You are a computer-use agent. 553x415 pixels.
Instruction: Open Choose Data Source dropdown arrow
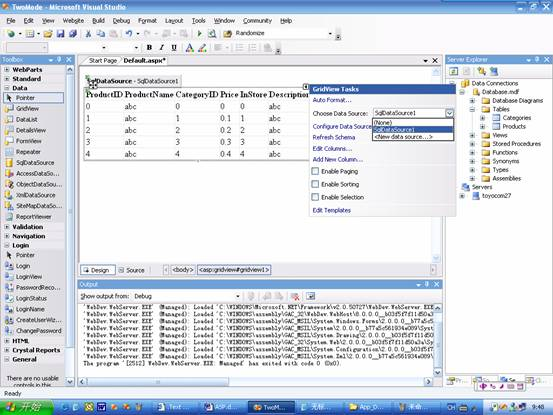[449, 113]
